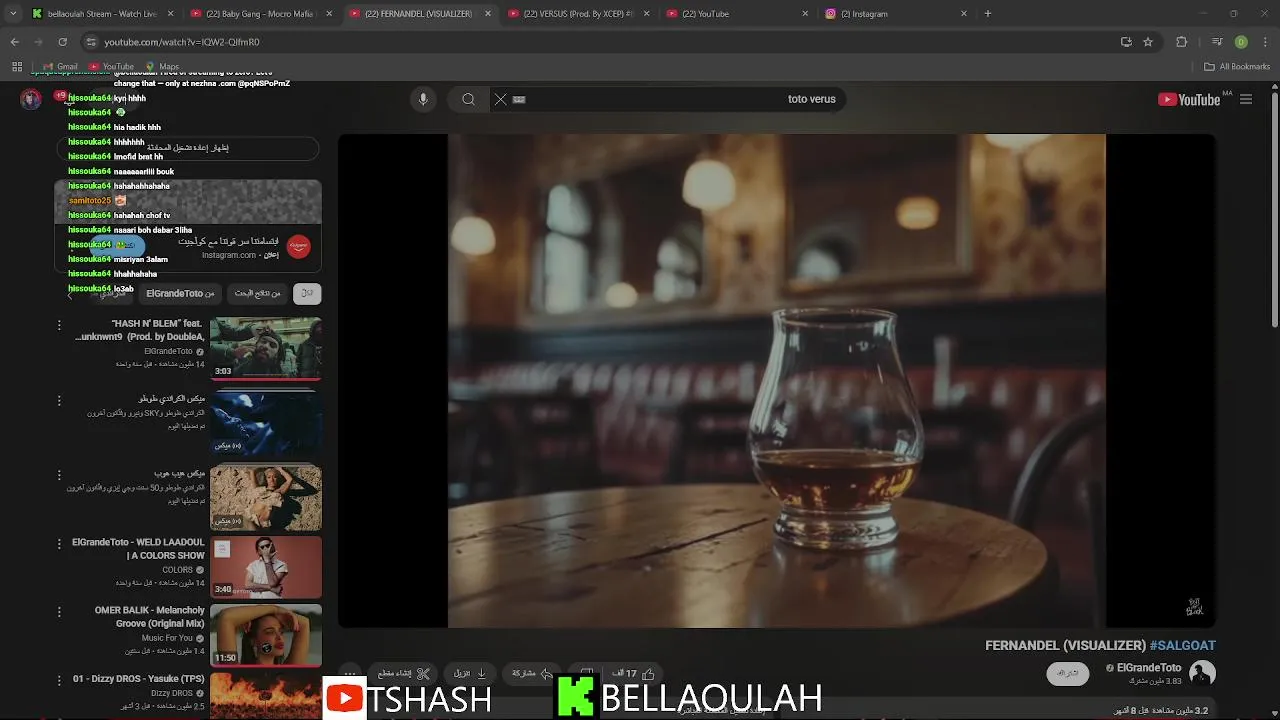
Task: Show chat replay button
Action: [188, 147]
